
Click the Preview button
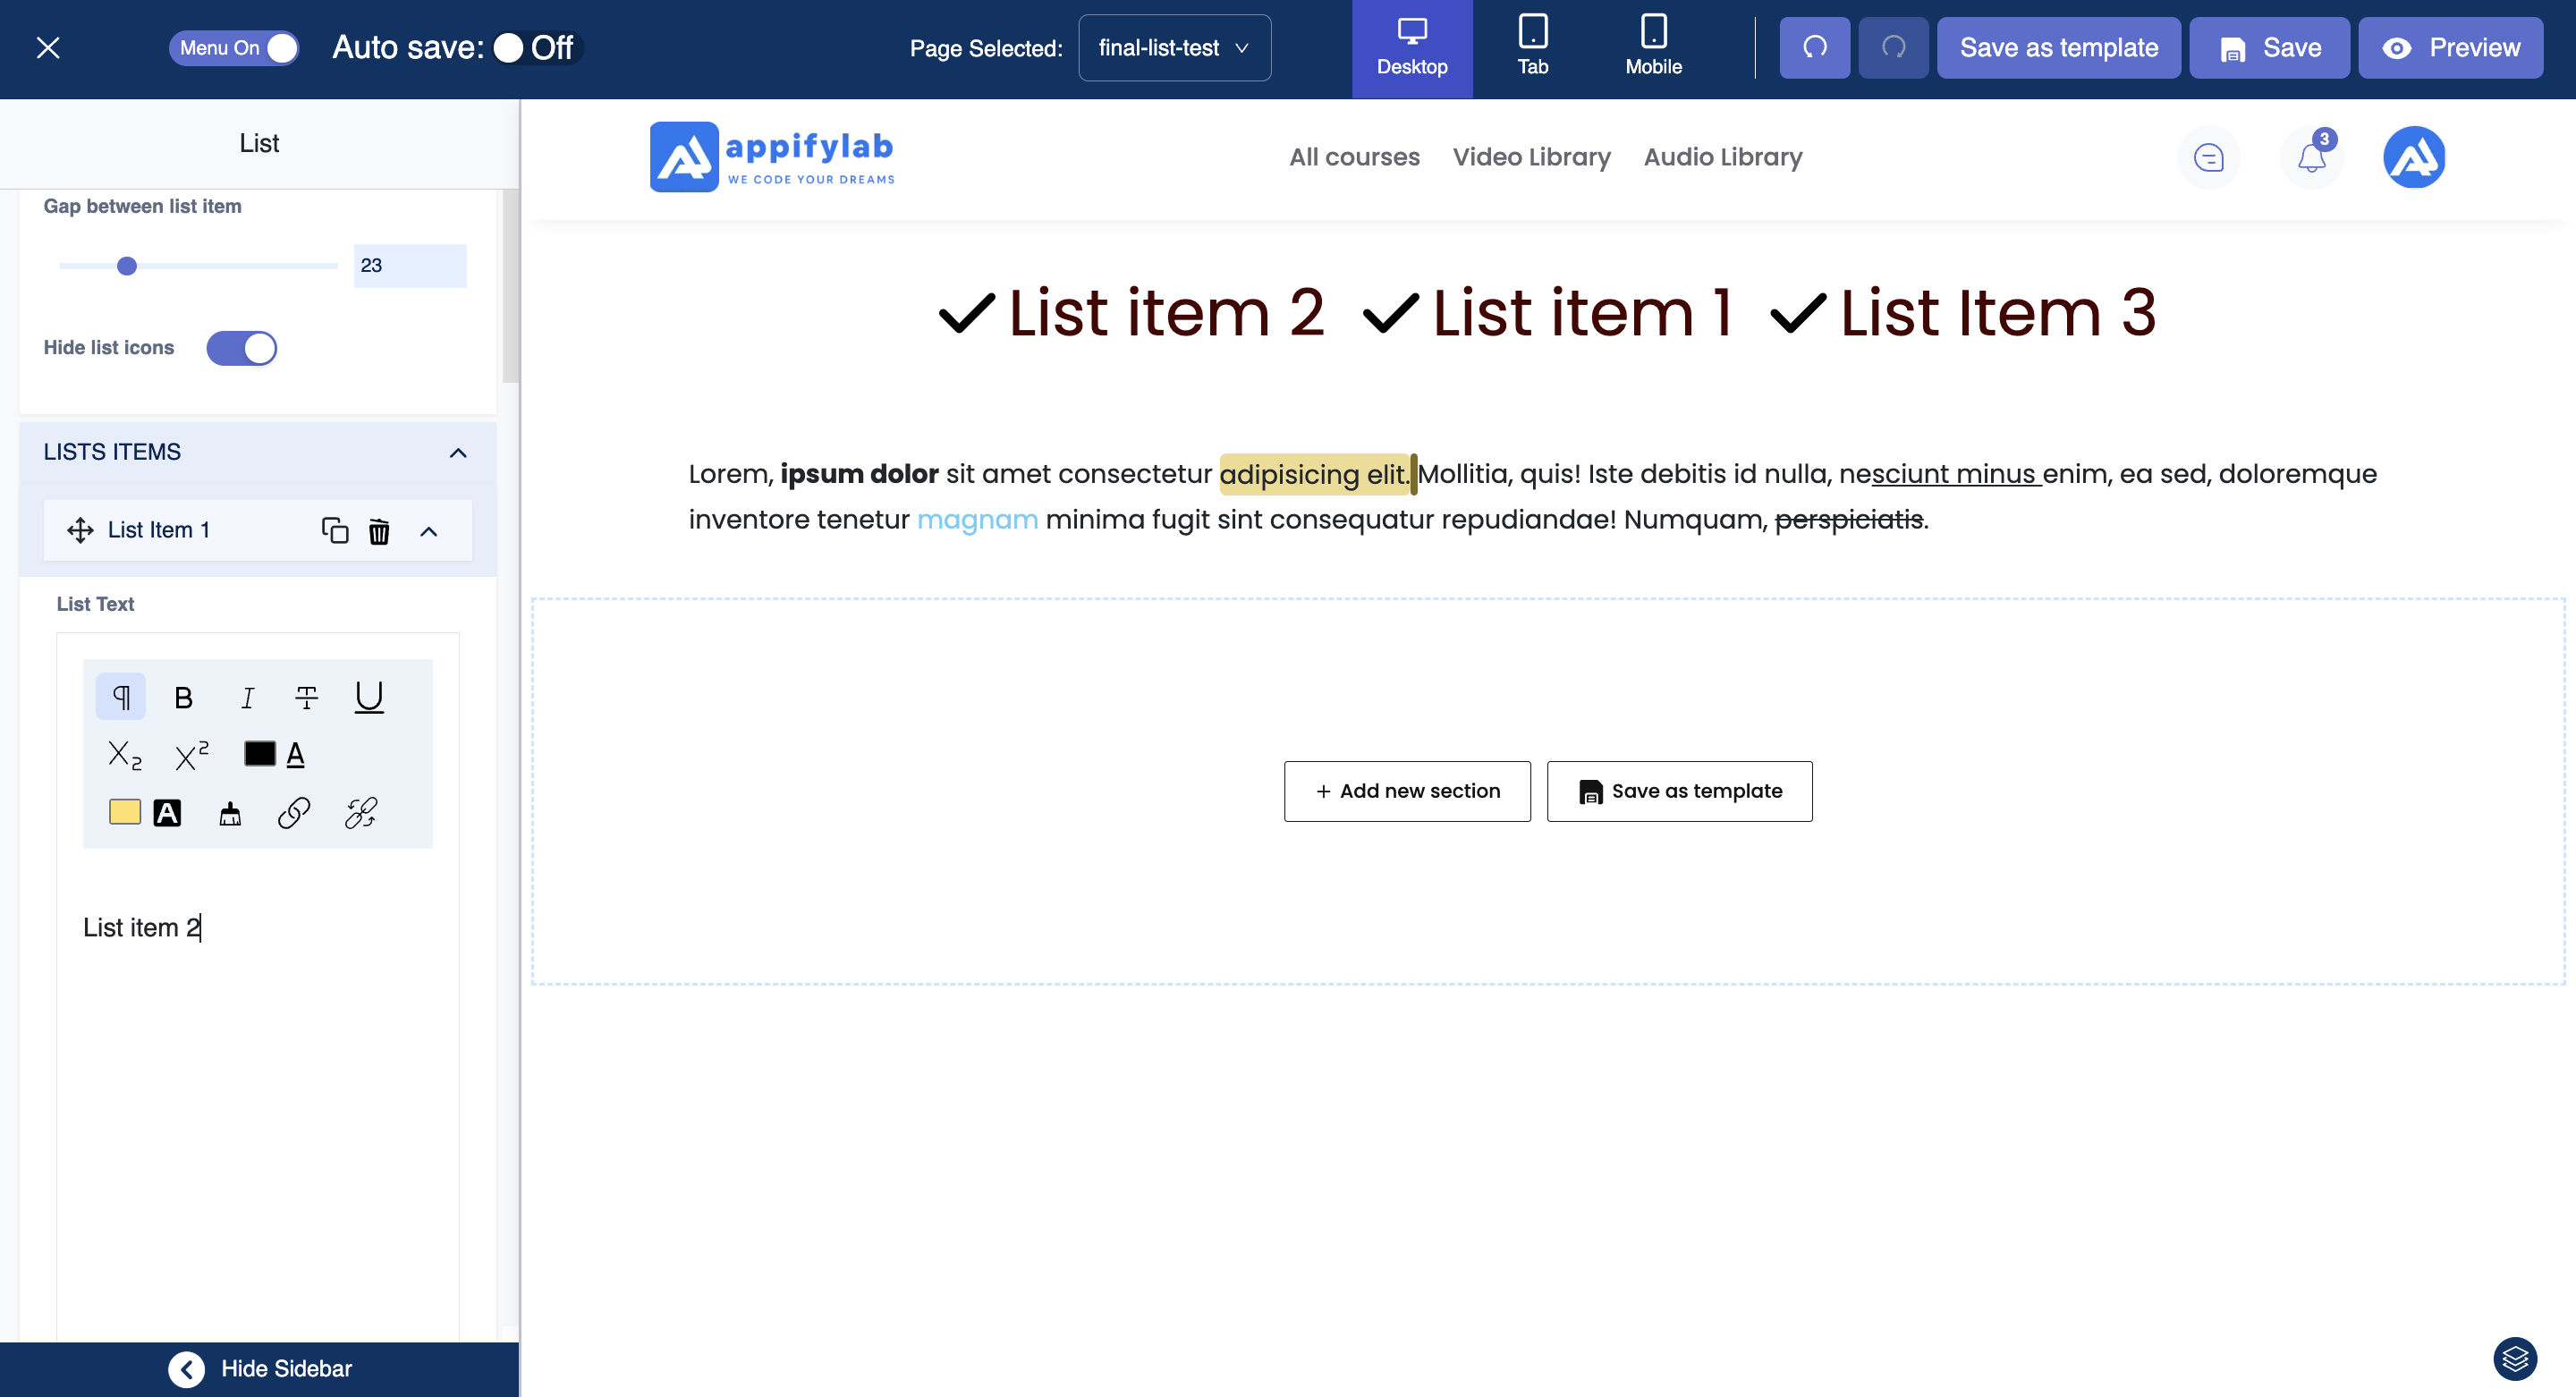tap(2450, 48)
